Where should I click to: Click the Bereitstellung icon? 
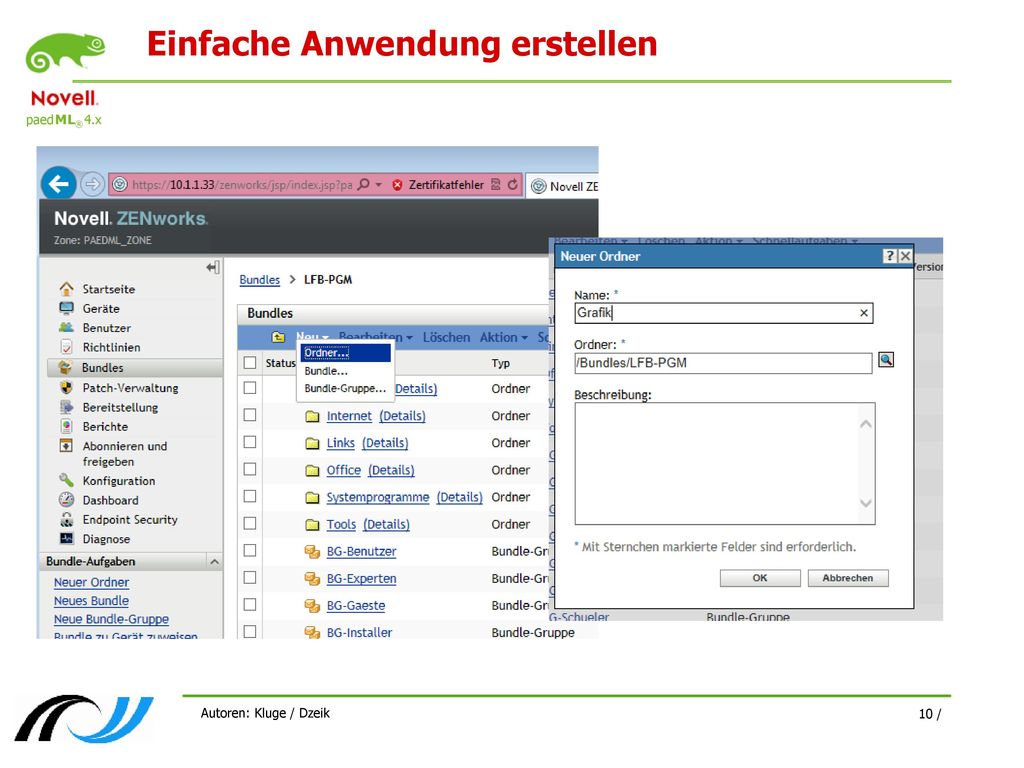pos(66,407)
